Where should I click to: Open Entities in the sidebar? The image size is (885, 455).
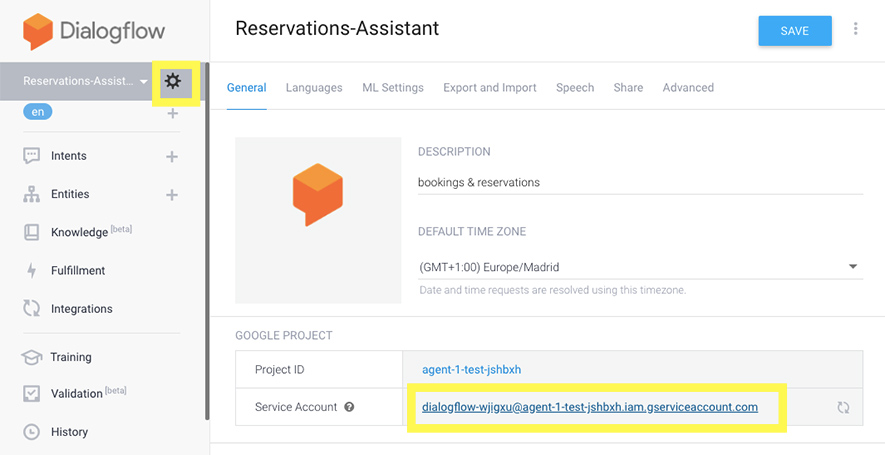pos(70,194)
